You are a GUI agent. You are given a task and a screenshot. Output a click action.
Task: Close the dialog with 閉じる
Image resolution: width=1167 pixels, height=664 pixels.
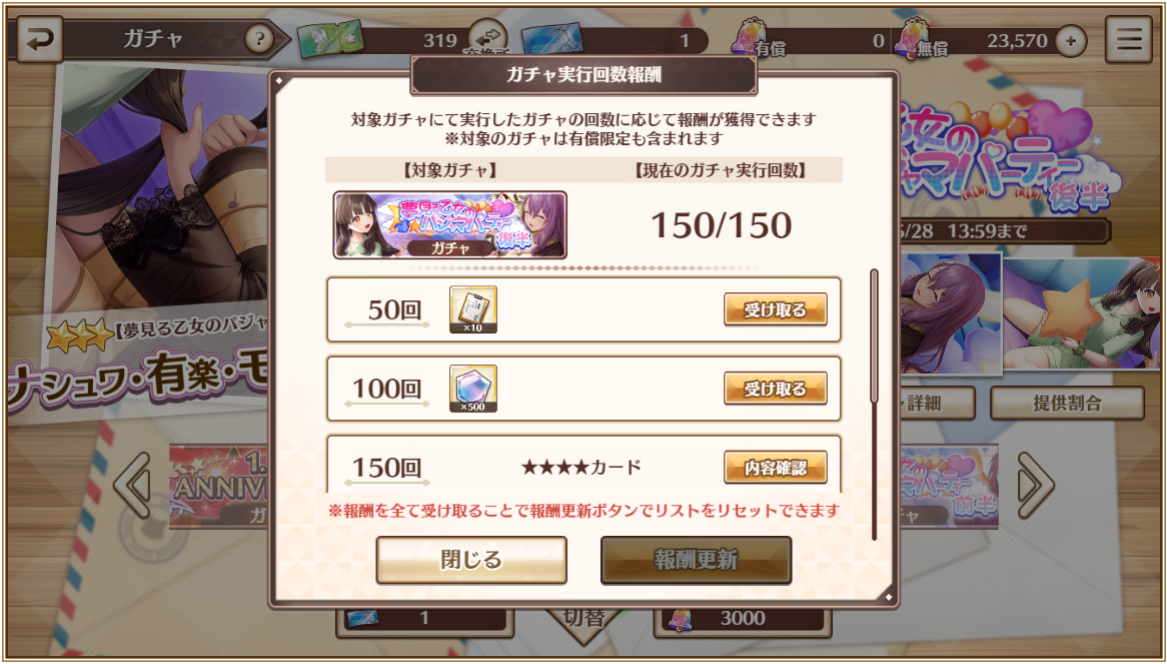point(471,560)
